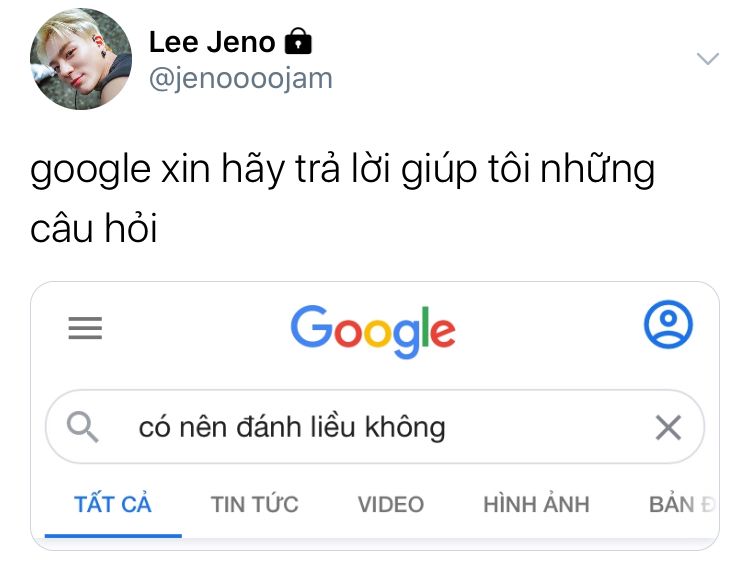
Task: Open the HÌNH ẢNH tab
Action: [536, 504]
